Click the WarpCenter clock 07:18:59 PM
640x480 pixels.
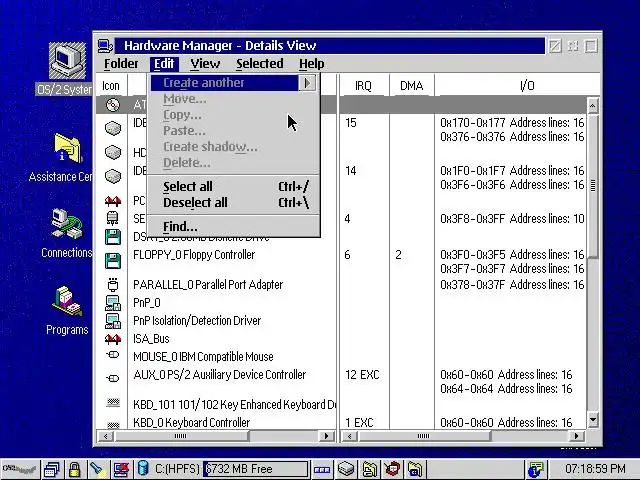[595, 469]
